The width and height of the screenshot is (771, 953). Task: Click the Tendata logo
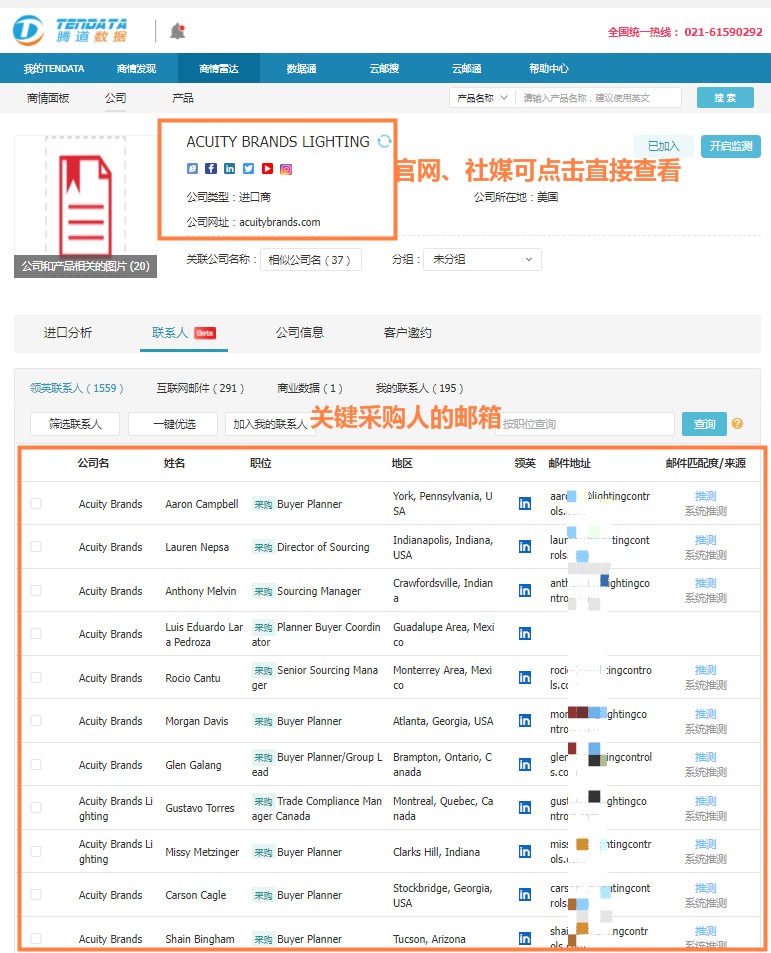(x=70, y=30)
